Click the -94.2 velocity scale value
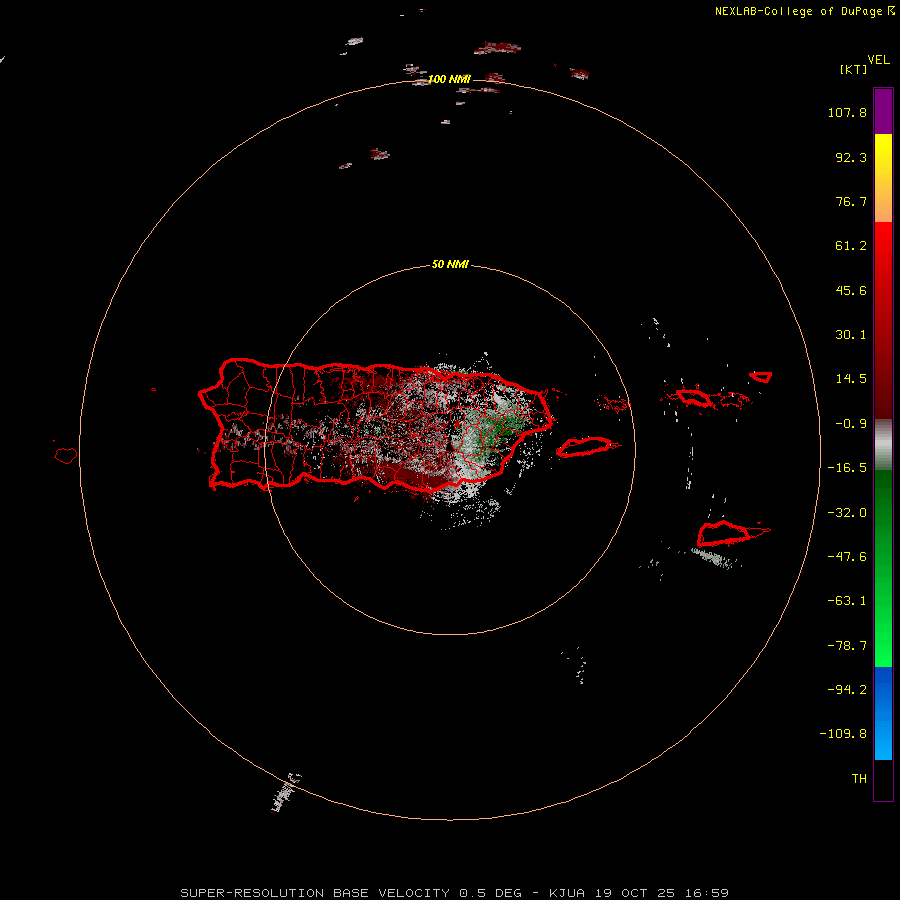 [847, 690]
